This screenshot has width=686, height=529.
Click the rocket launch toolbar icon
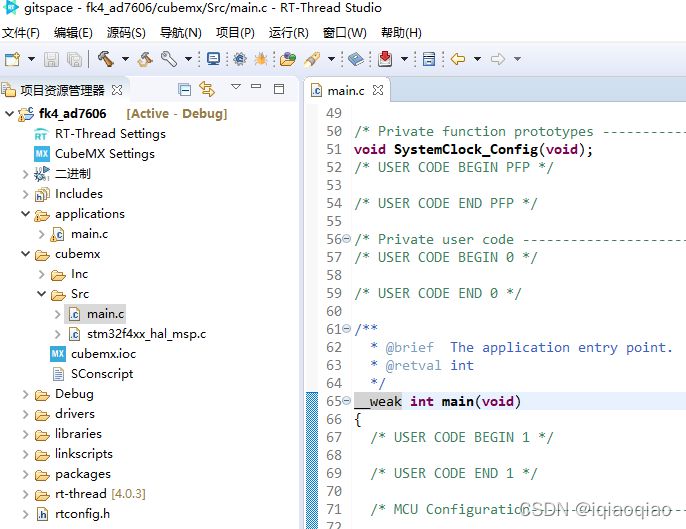pyautogui.click(x=312, y=59)
